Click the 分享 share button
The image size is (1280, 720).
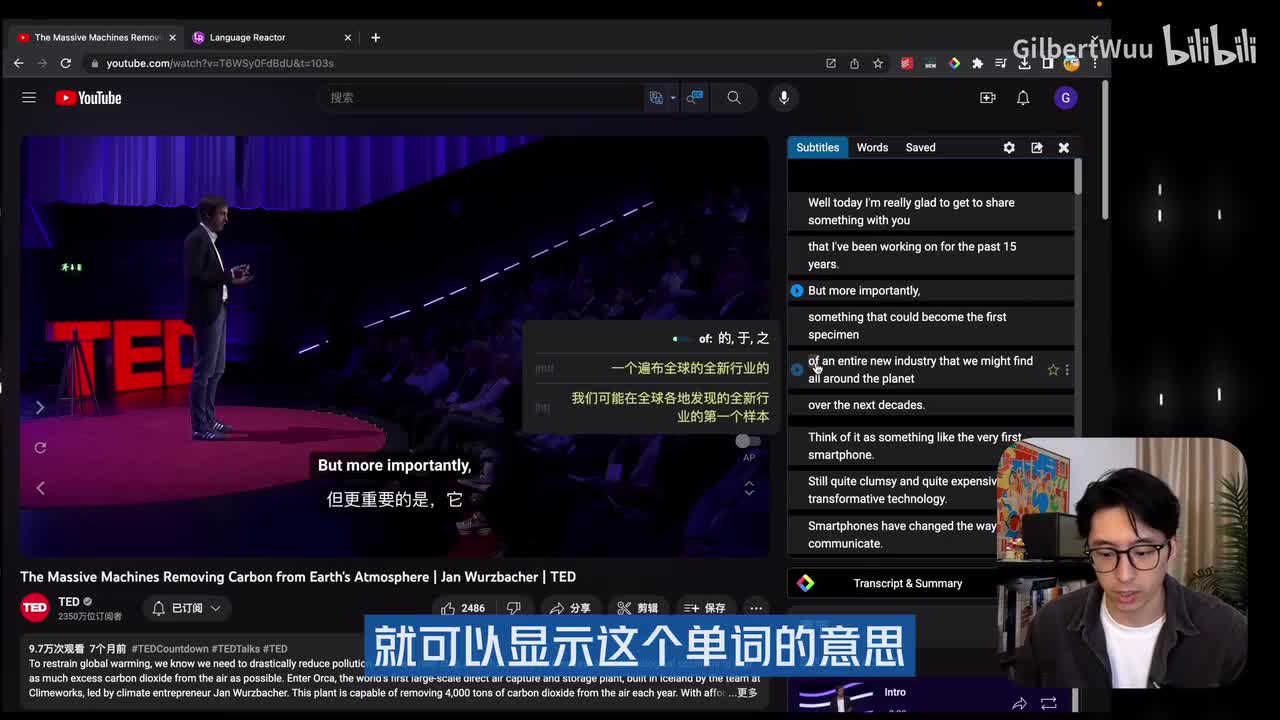570,608
